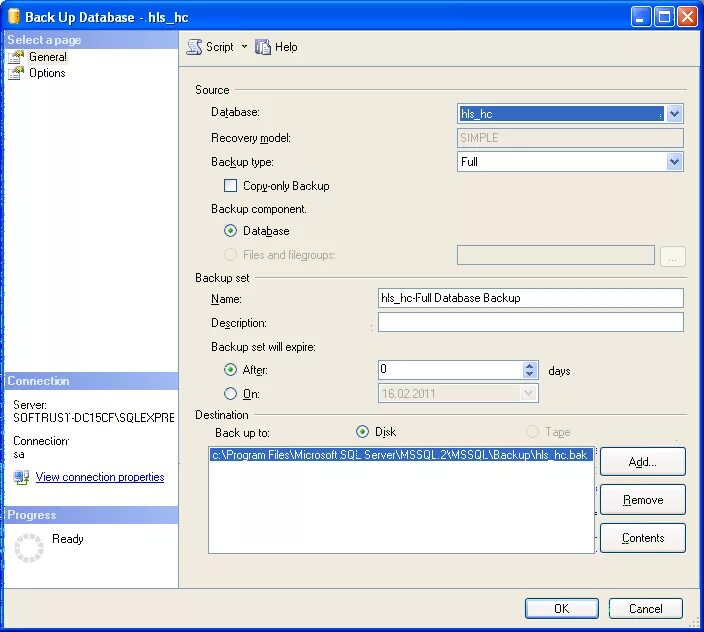Enable the Copy-only Backup checkbox
704x632 pixels.
(x=230, y=185)
